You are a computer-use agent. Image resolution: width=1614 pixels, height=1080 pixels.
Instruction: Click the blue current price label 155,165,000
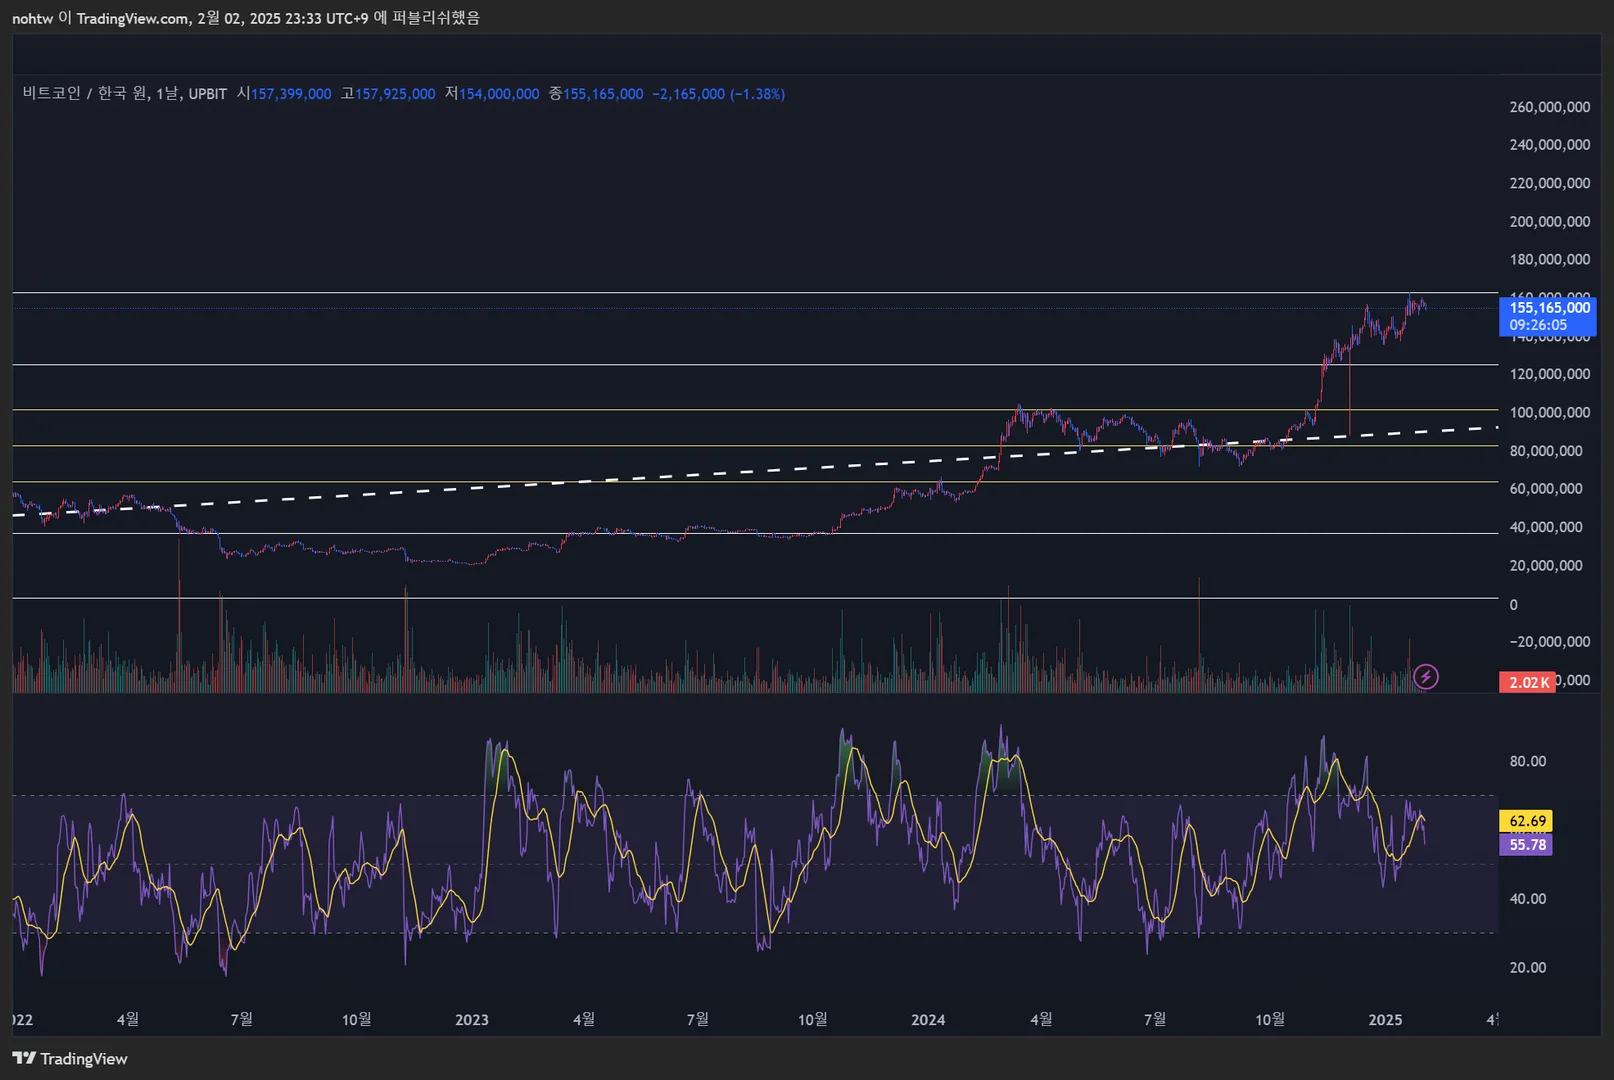[x=1548, y=308]
